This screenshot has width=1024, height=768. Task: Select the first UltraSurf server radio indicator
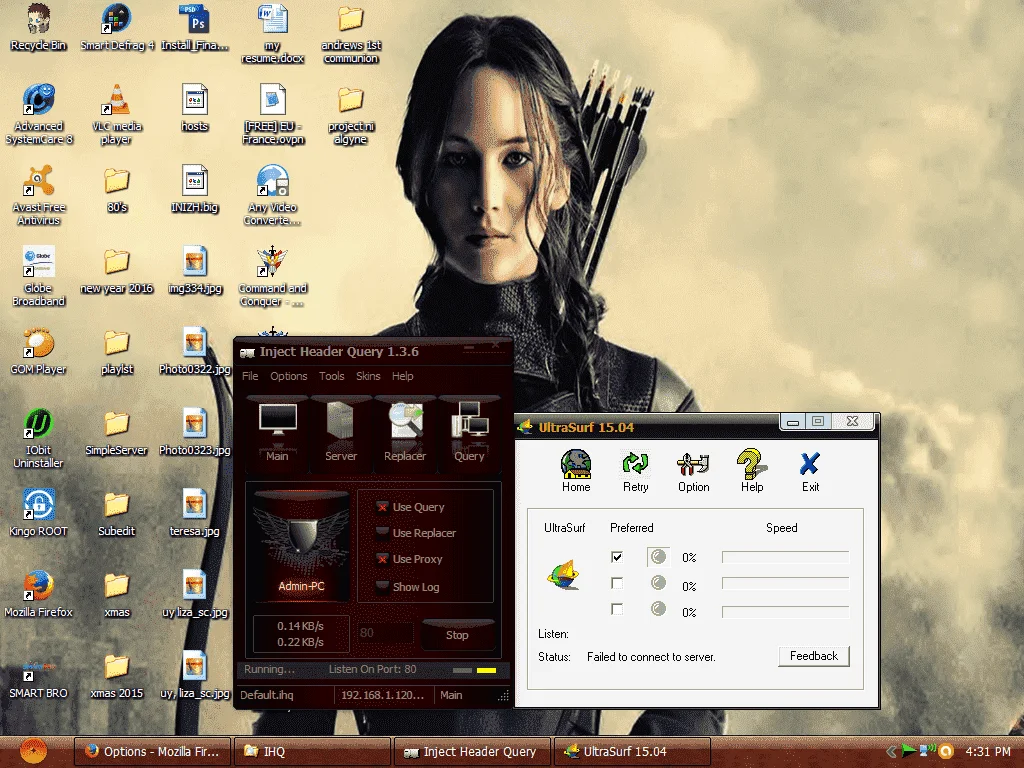[x=658, y=556]
